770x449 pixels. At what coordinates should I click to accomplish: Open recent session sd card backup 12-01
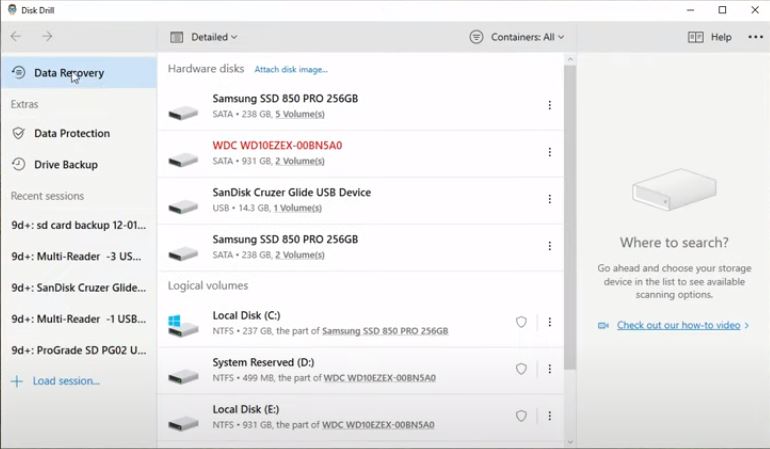[79, 225]
